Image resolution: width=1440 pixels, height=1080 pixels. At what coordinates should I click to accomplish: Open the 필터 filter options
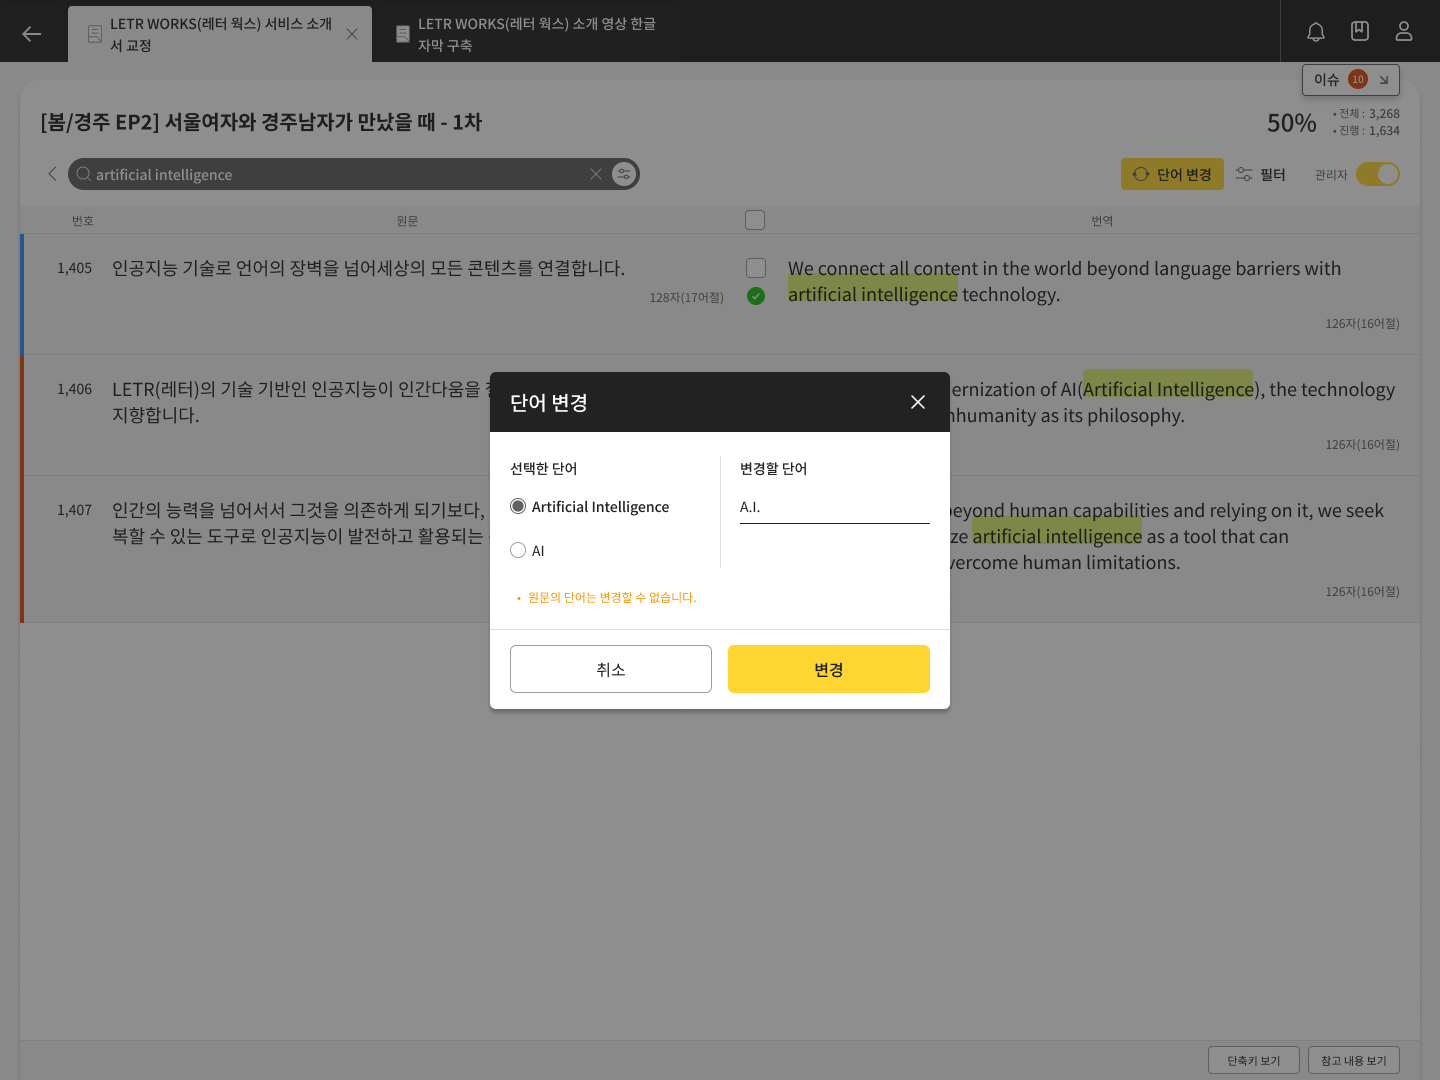coord(1260,174)
